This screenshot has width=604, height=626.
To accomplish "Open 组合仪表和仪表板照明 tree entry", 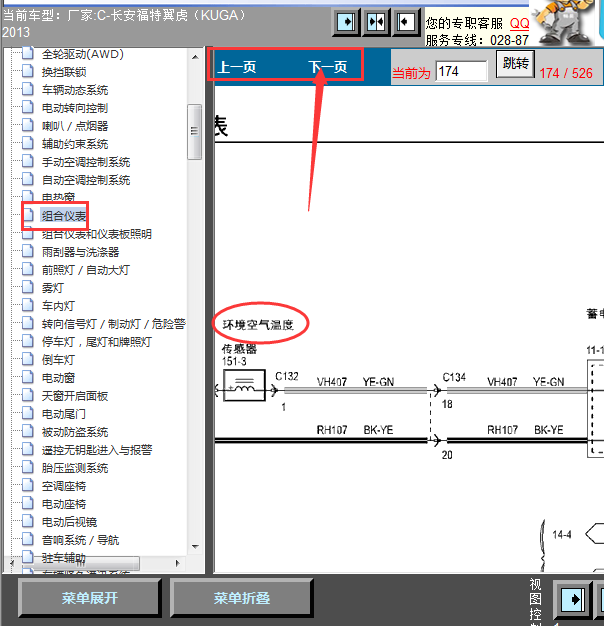I will click(x=97, y=234).
